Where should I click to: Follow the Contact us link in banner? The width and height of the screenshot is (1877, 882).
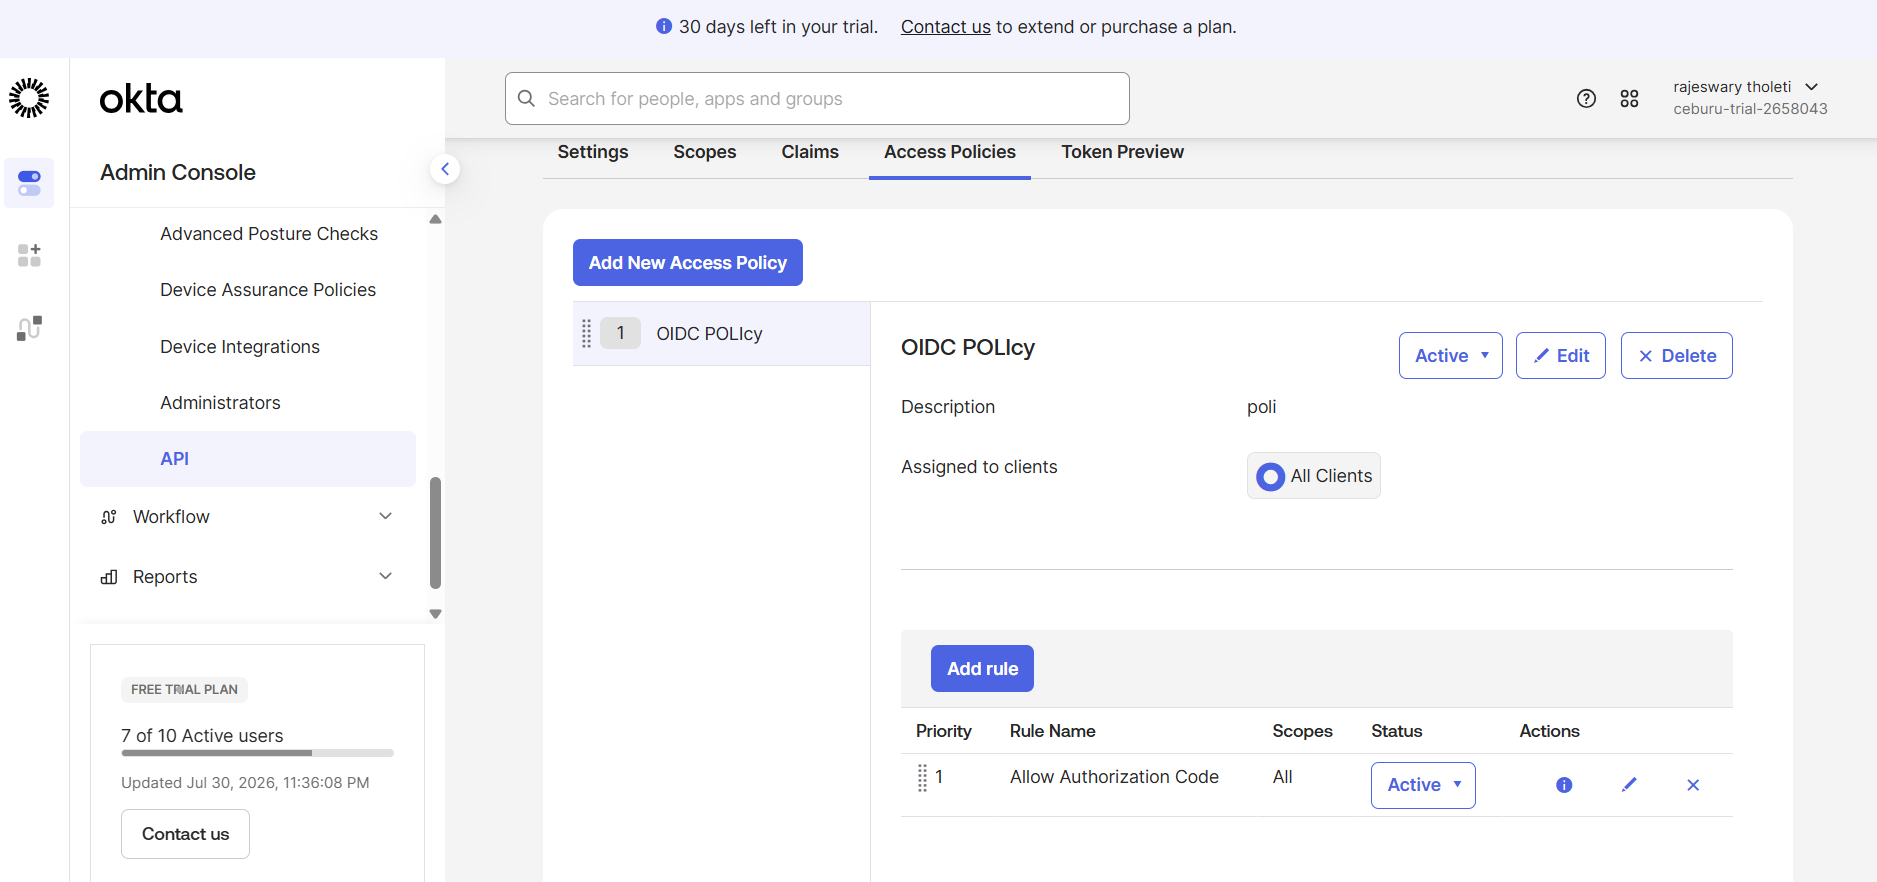pos(946,27)
